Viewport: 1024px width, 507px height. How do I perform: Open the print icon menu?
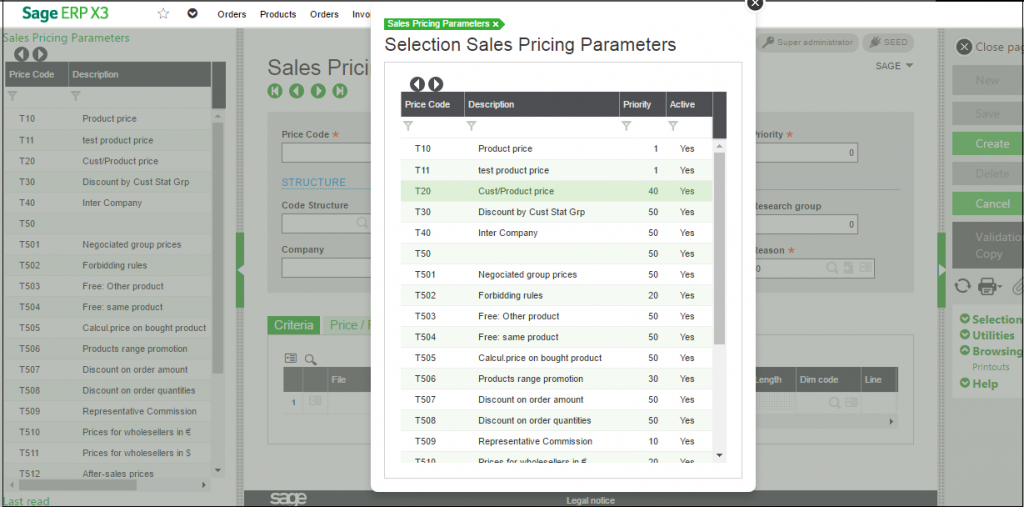click(x=990, y=286)
